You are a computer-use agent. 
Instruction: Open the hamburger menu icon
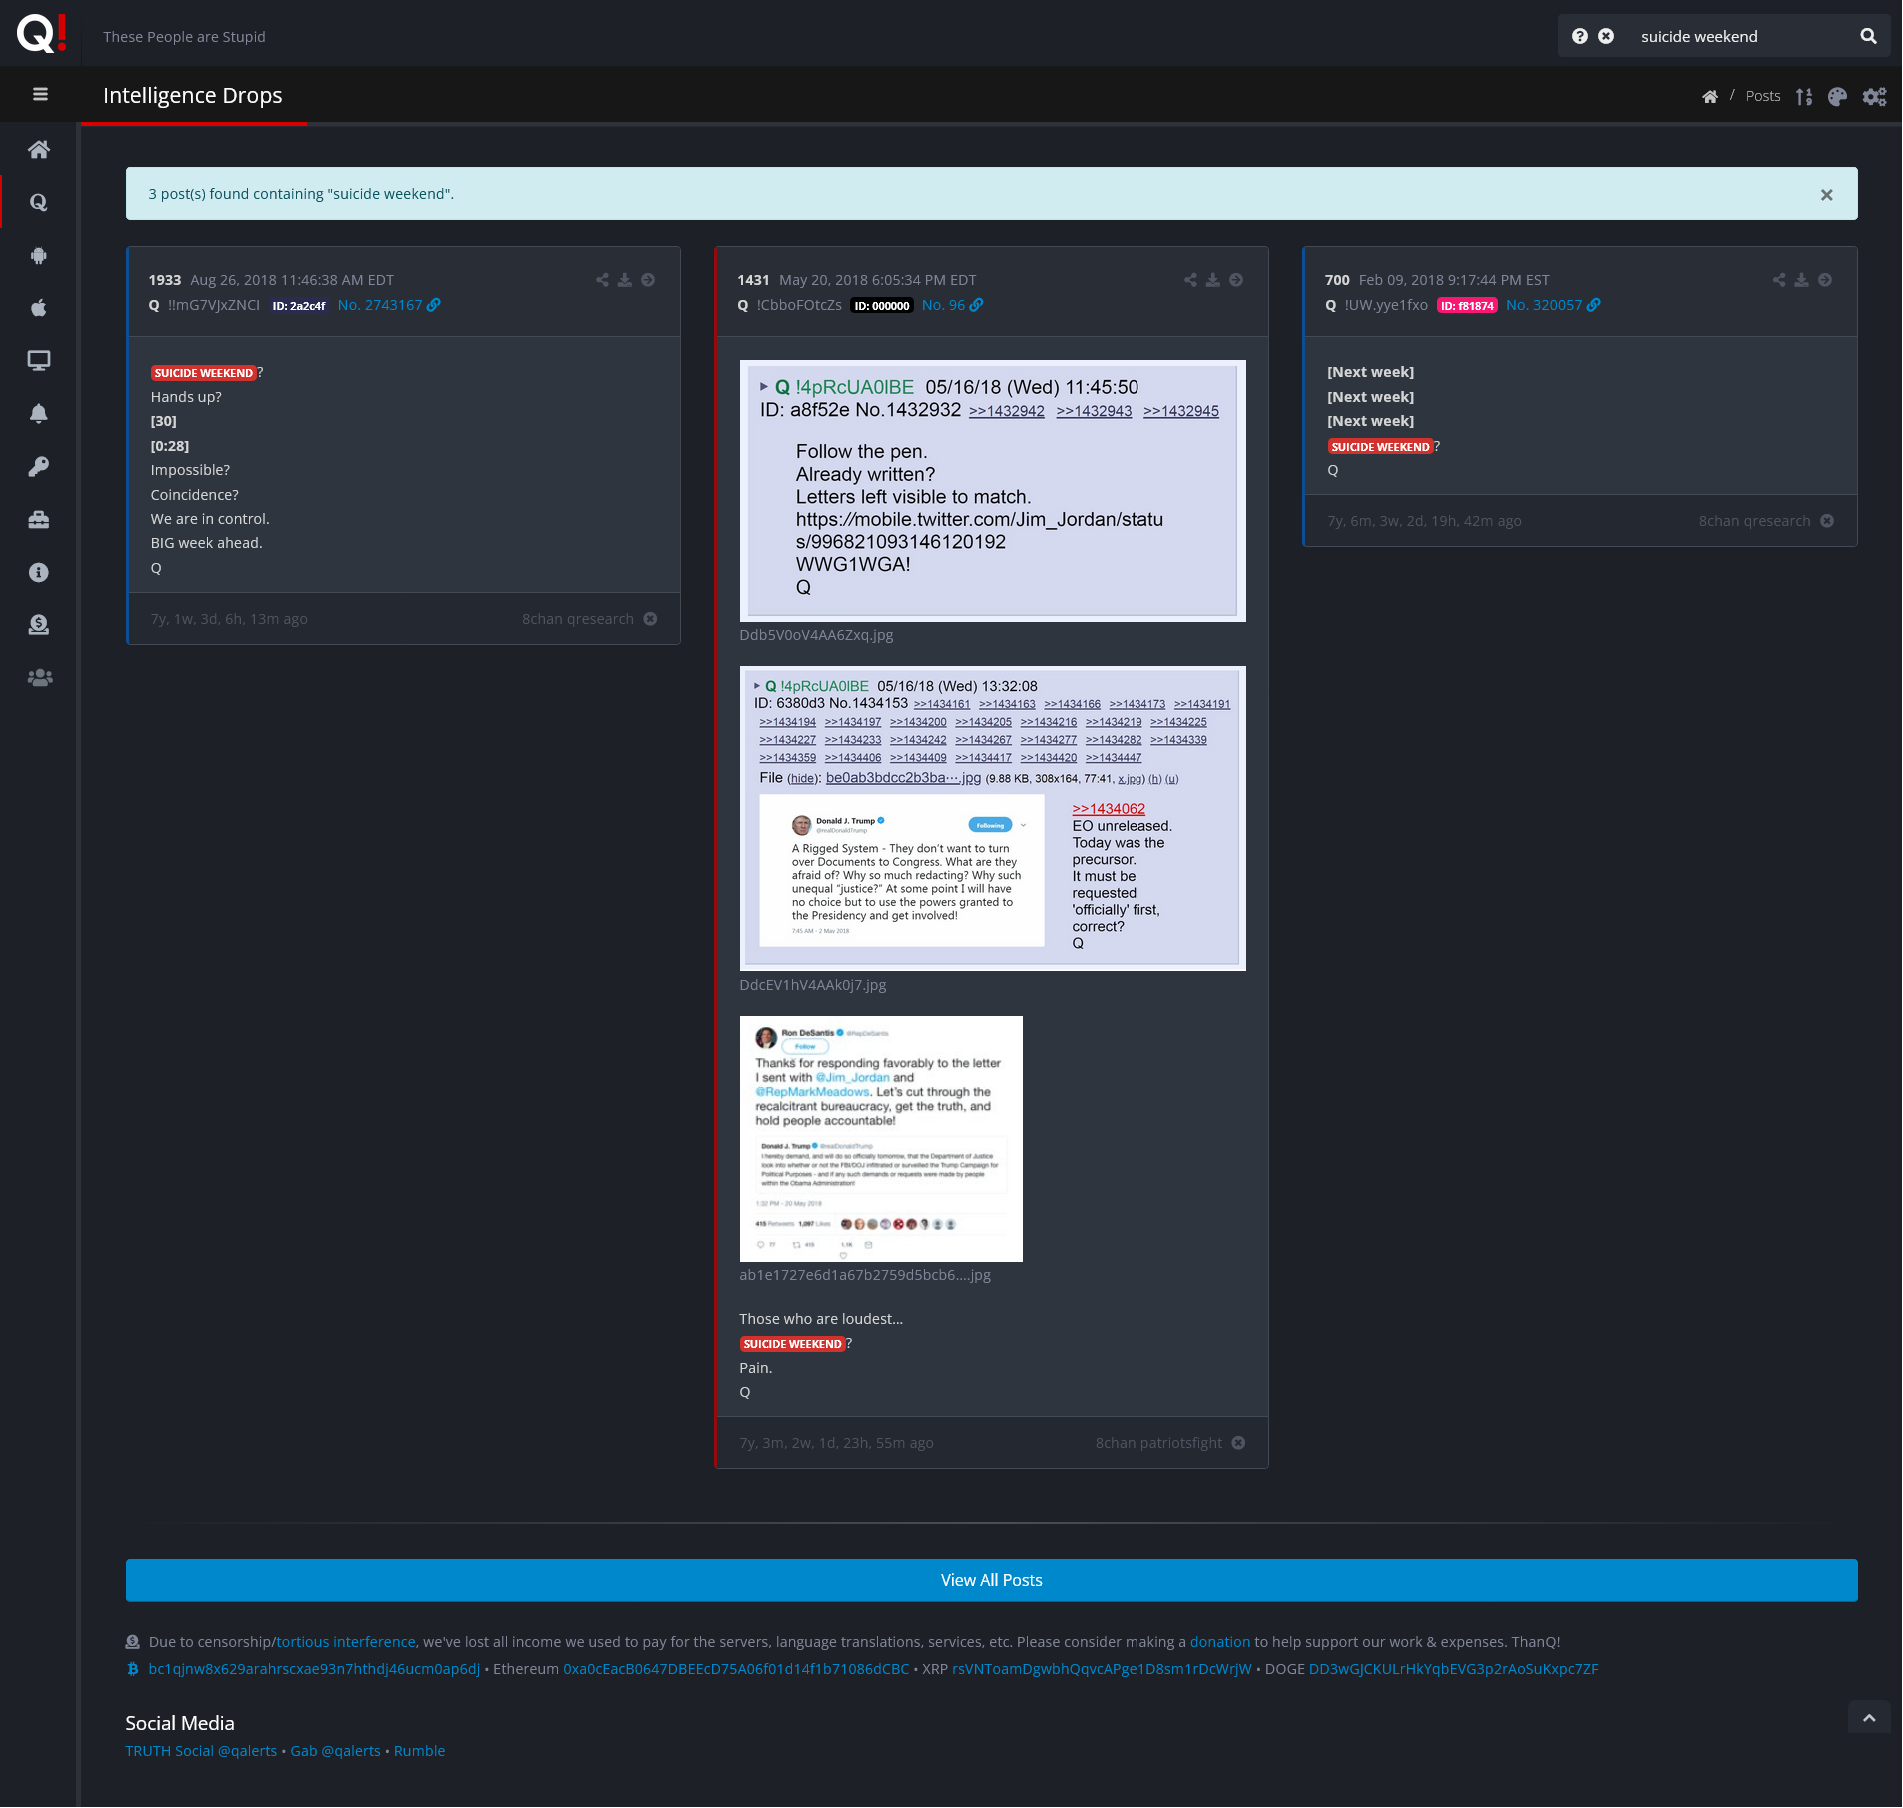pyautogui.click(x=40, y=94)
